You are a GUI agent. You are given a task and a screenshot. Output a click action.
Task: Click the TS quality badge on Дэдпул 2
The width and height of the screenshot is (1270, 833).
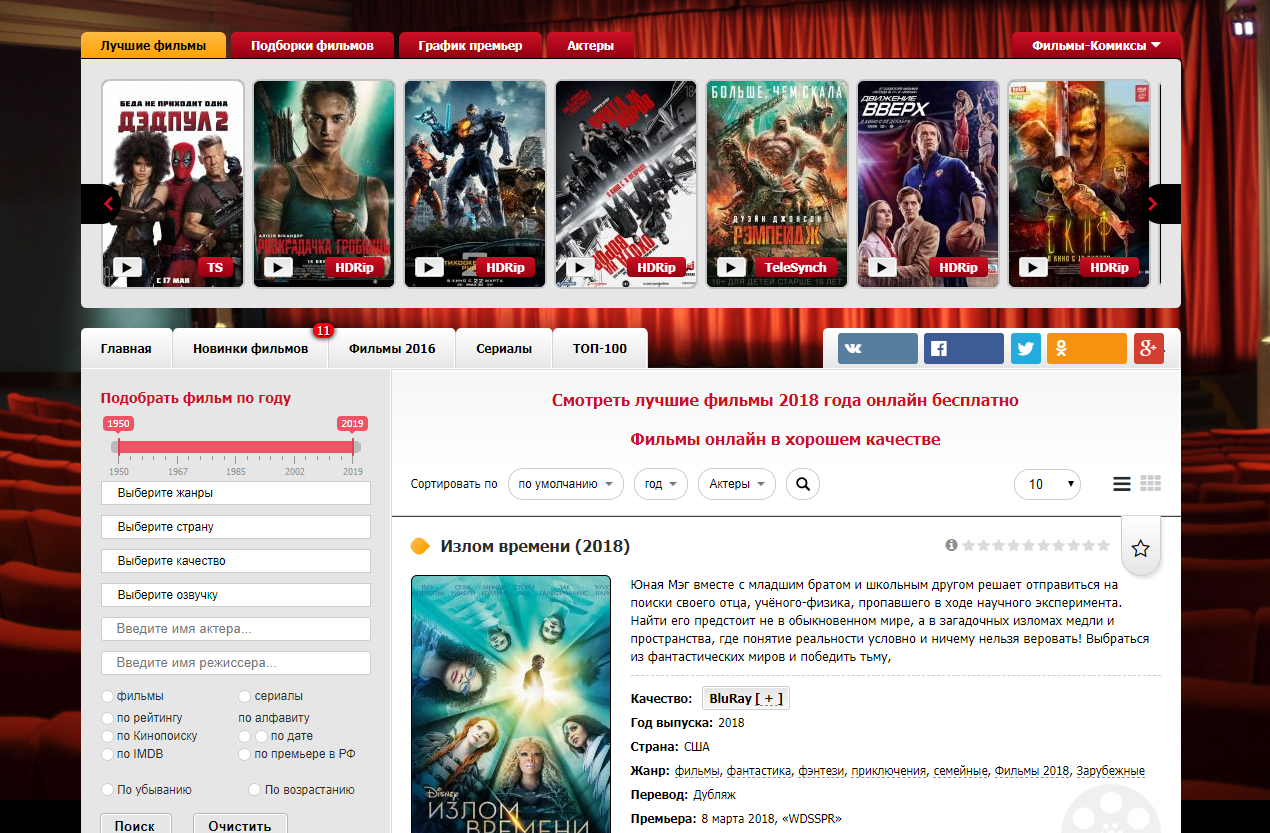(216, 267)
